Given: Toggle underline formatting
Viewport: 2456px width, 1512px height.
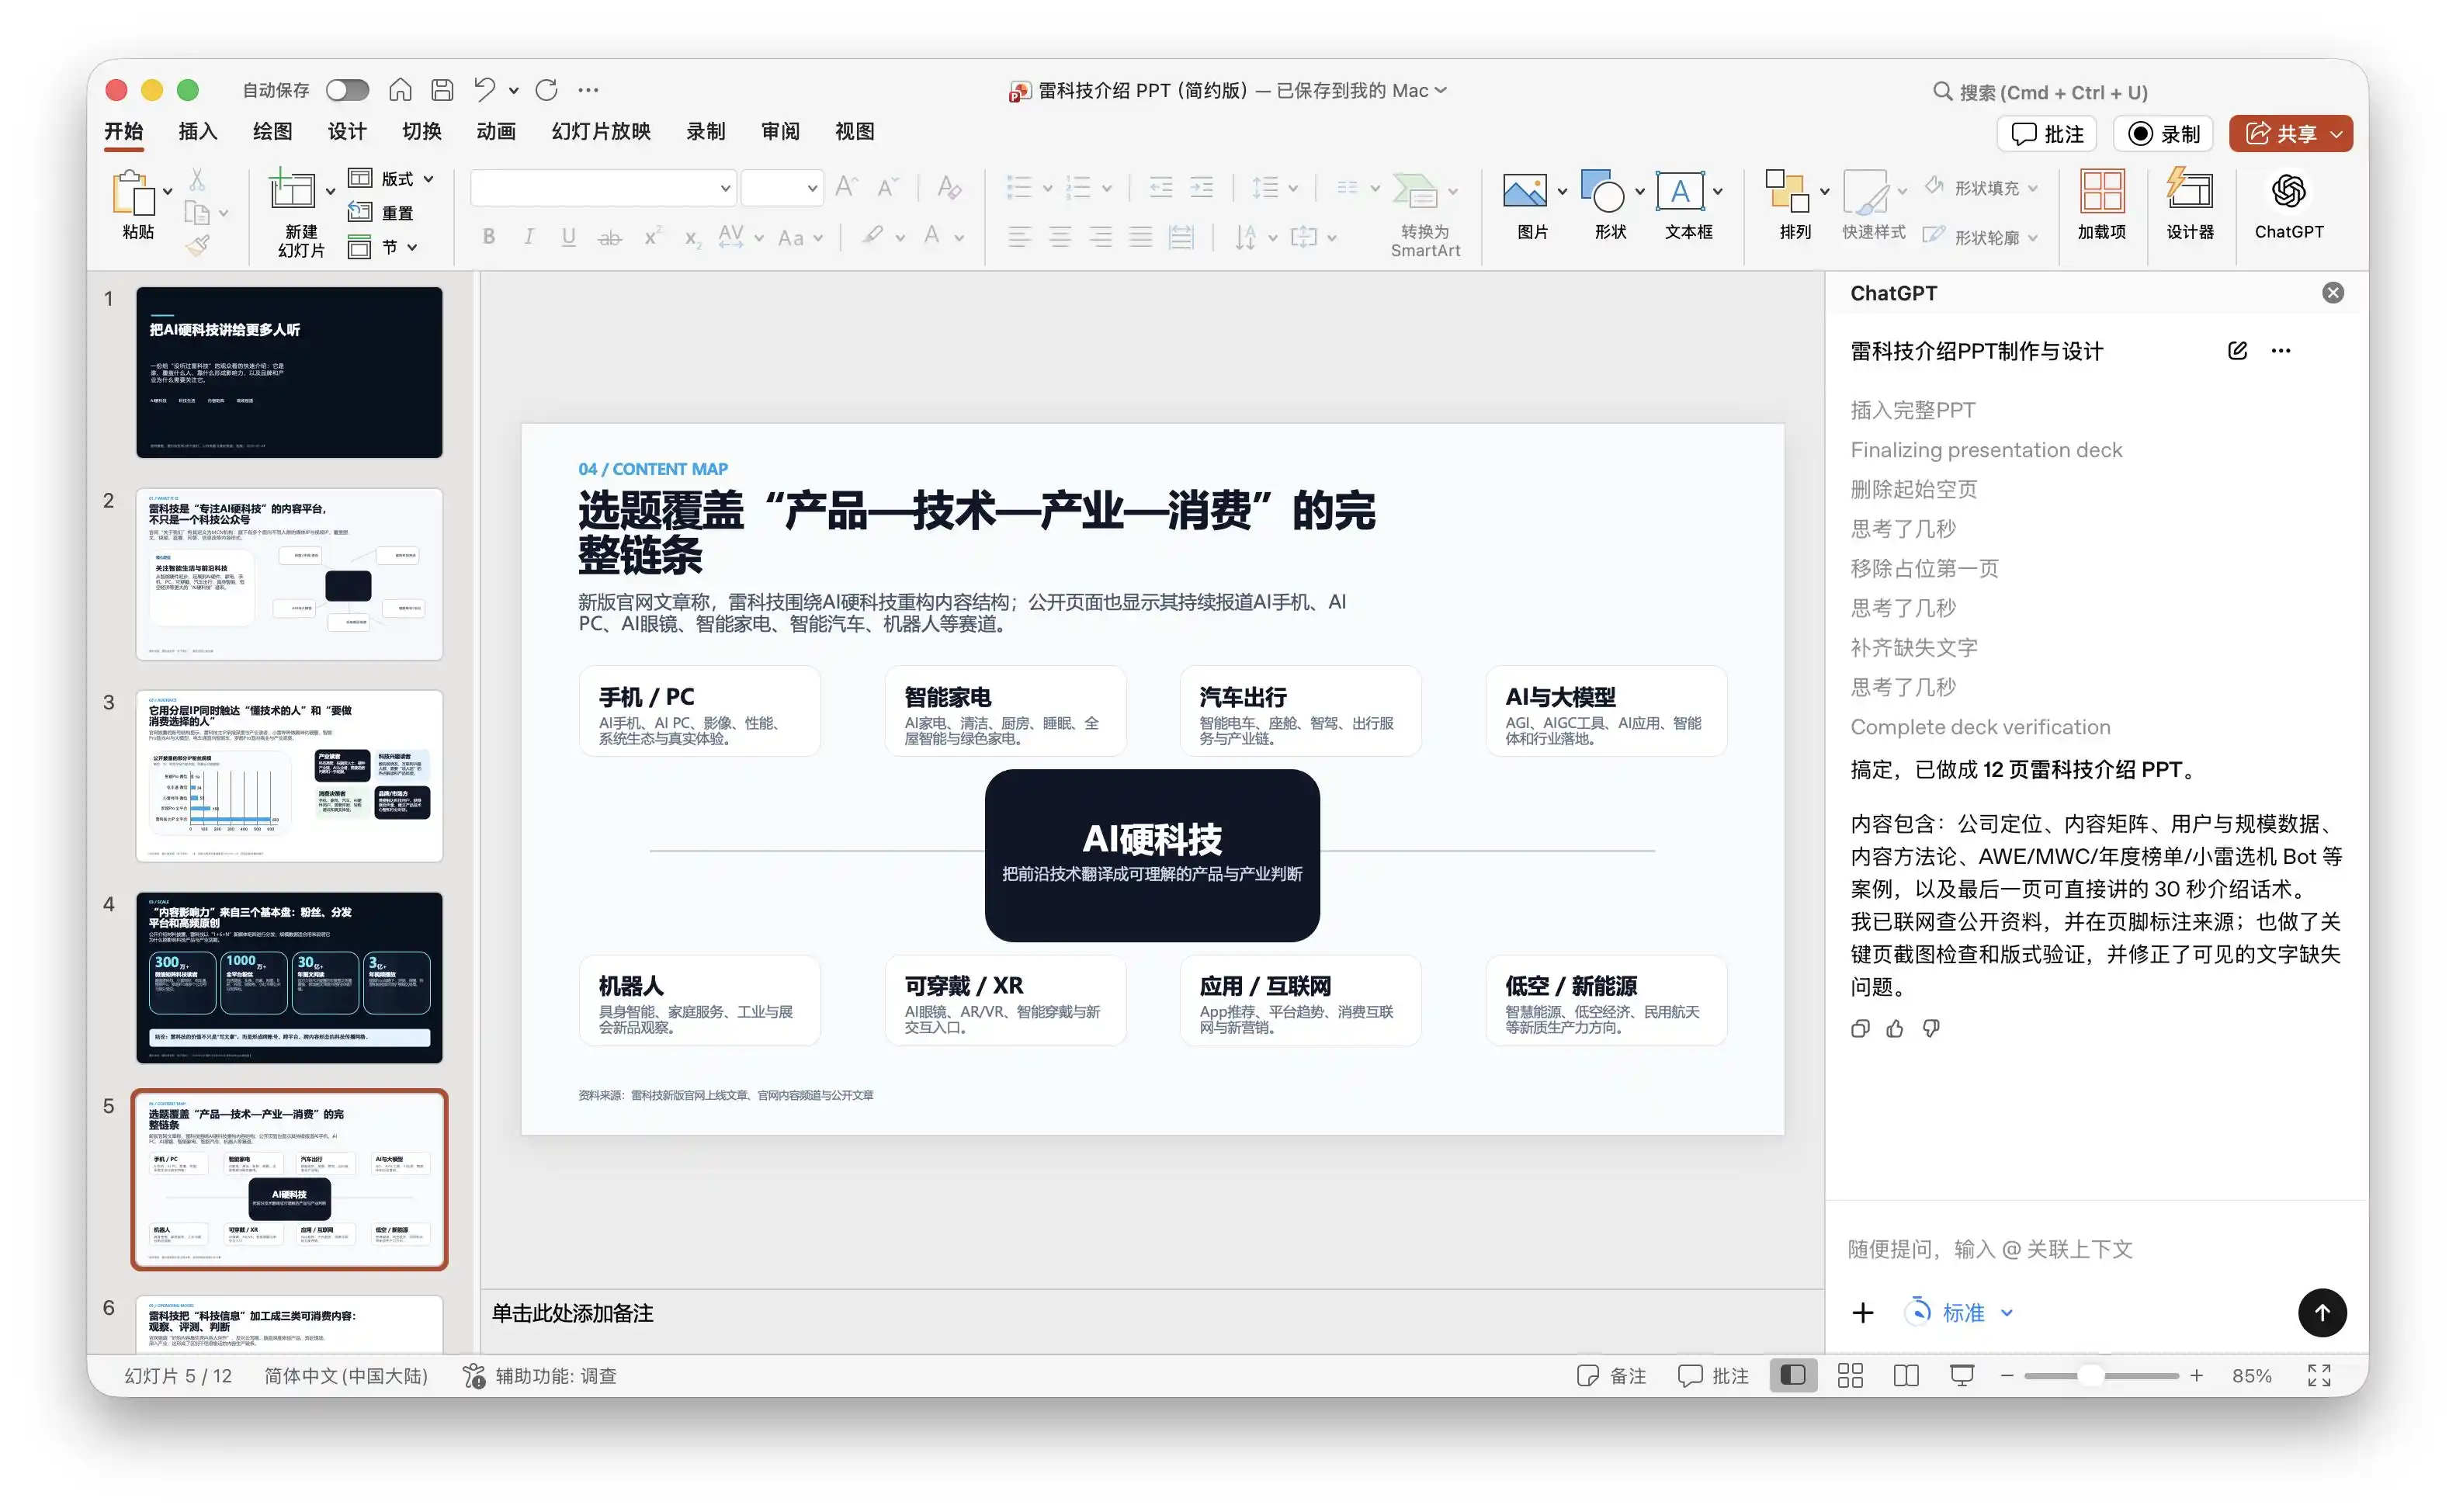Looking at the screenshot, I should pos(568,237).
